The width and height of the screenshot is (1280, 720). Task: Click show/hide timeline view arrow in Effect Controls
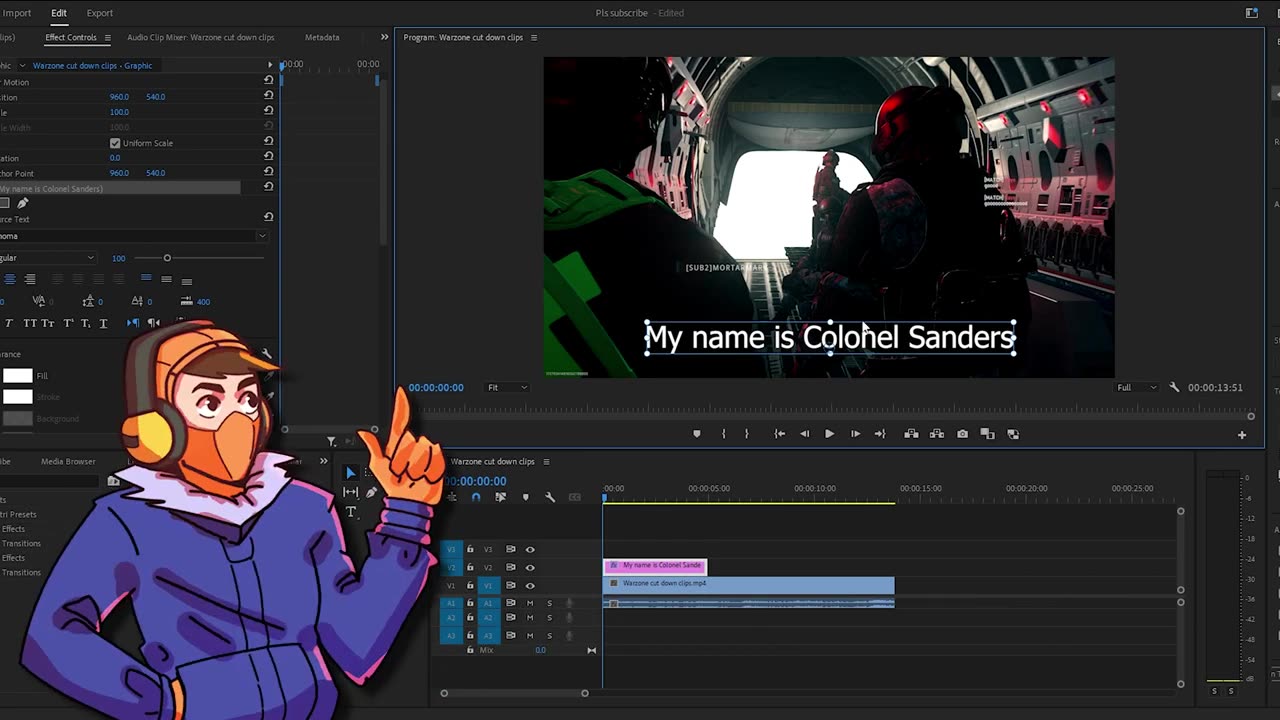[268, 65]
